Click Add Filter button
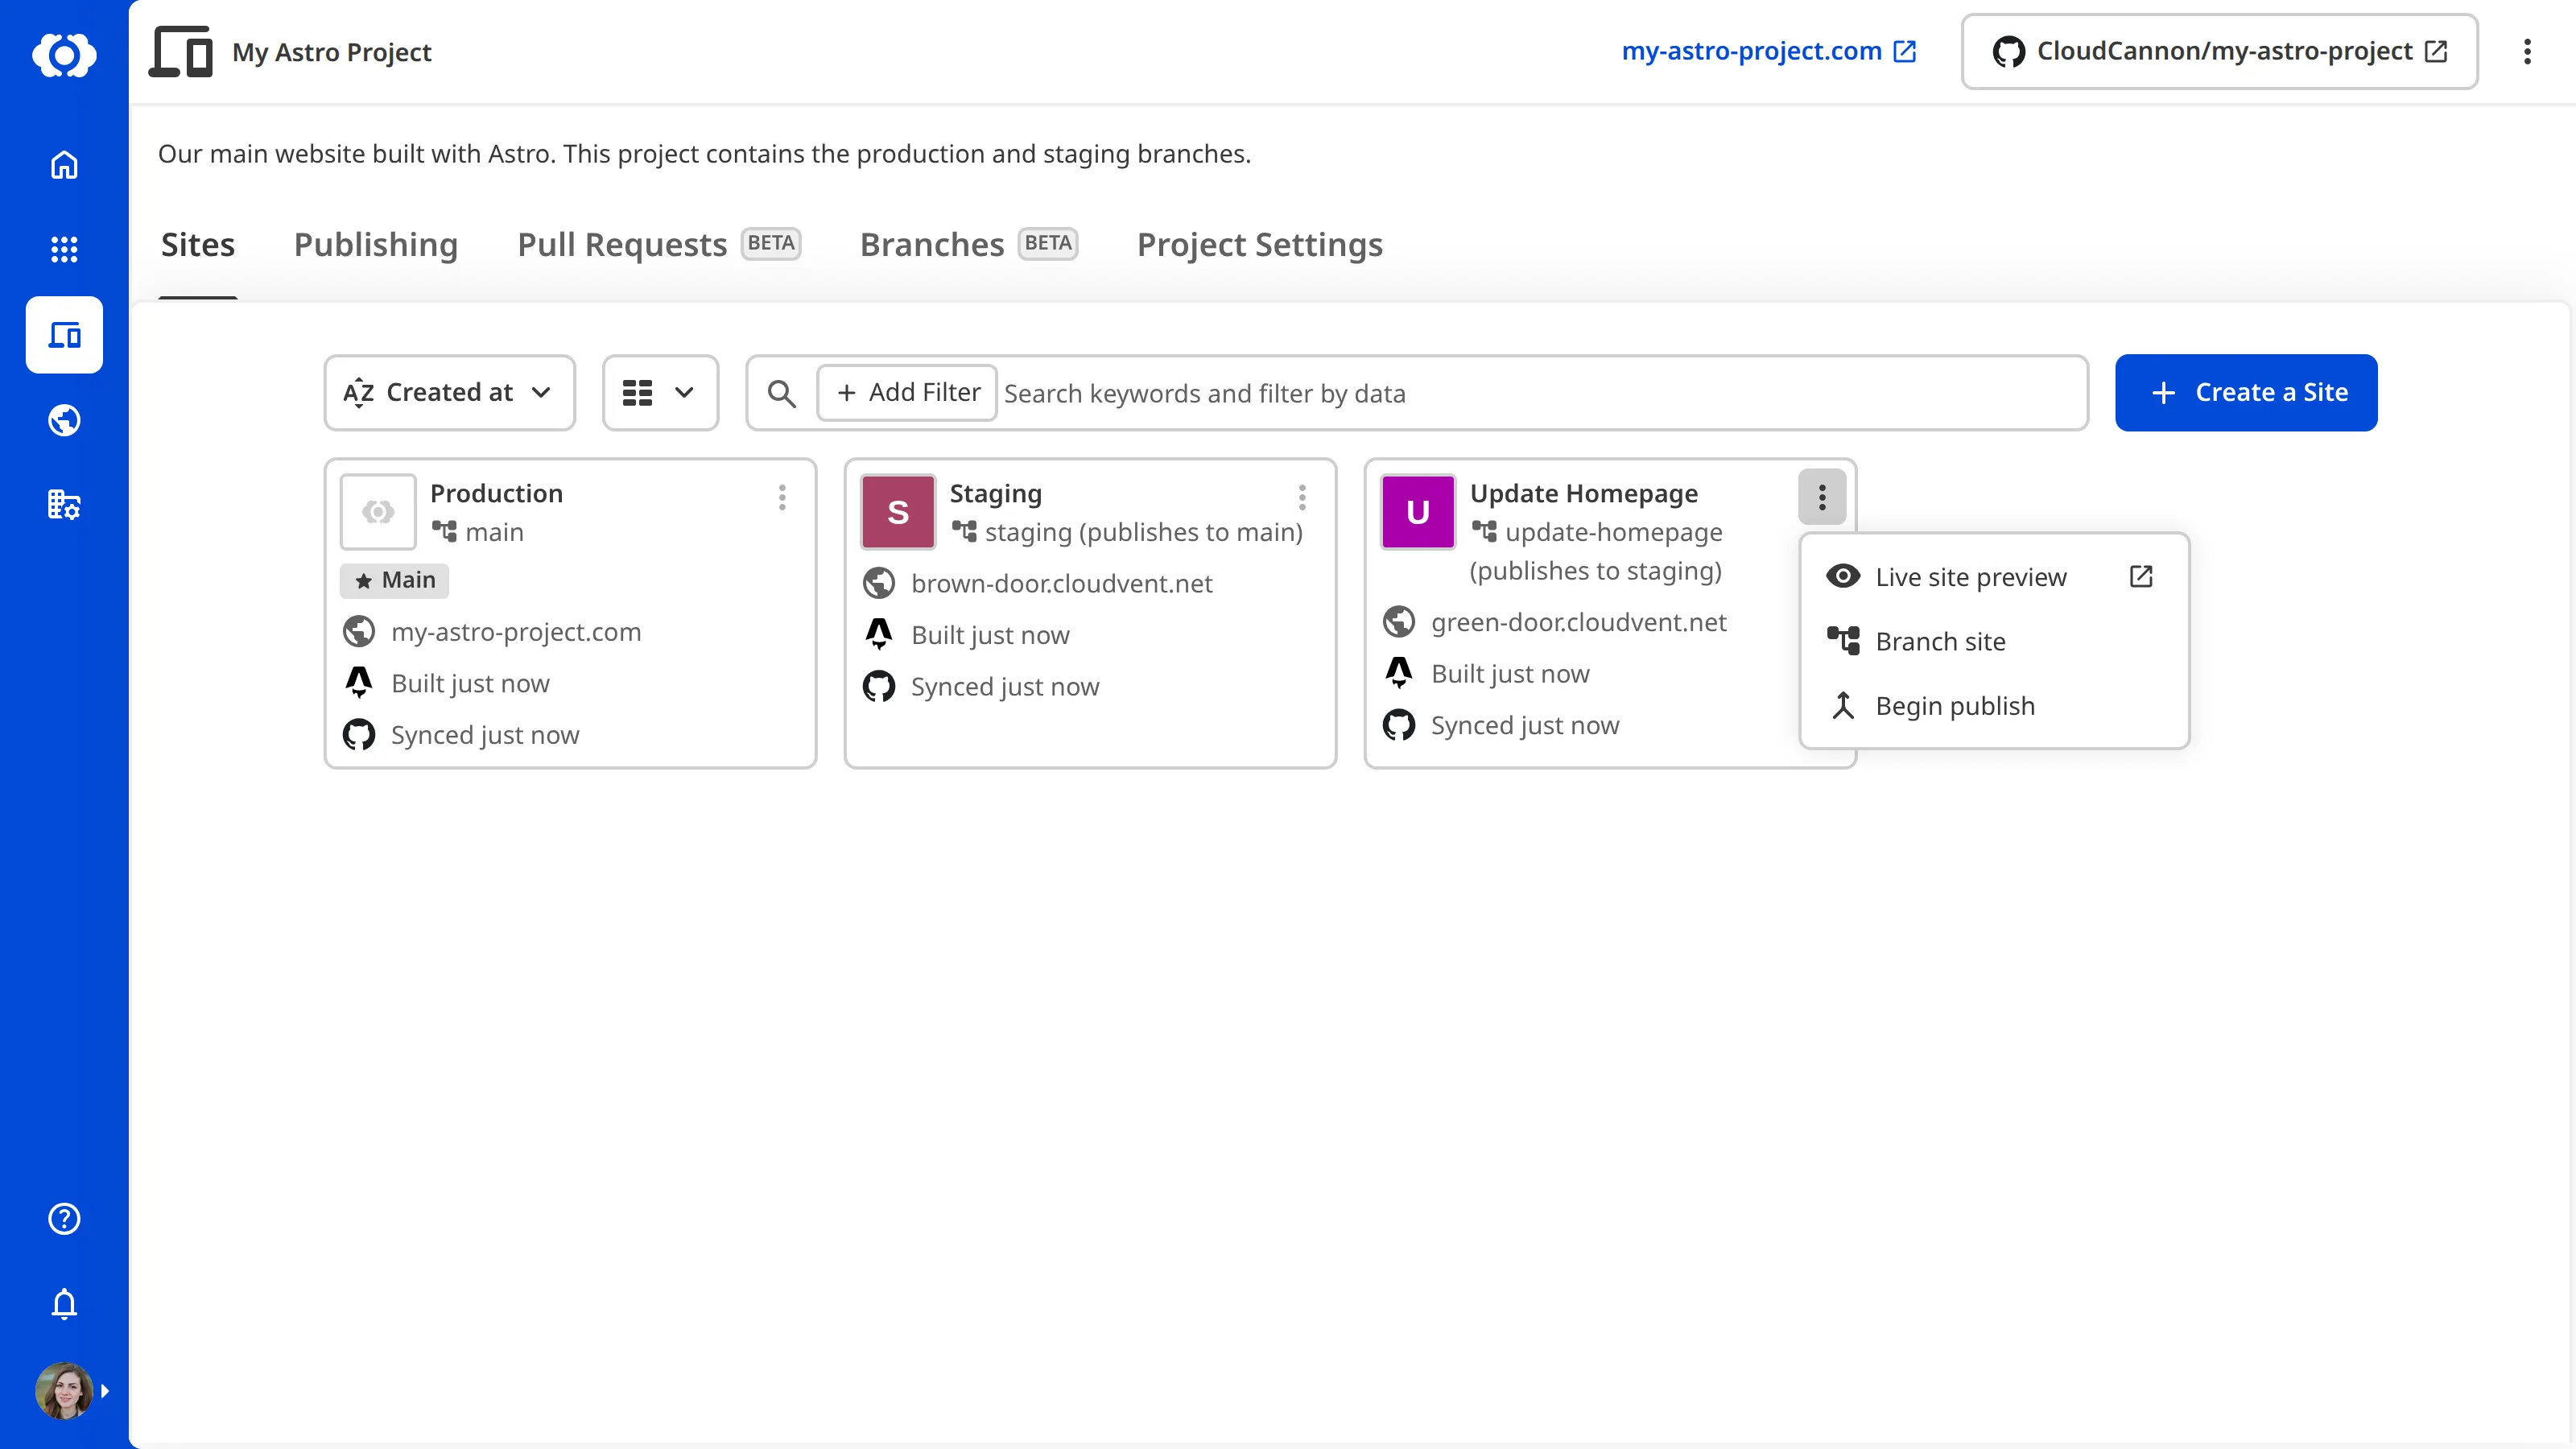The image size is (2576, 1449). click(x=907, y=393)
